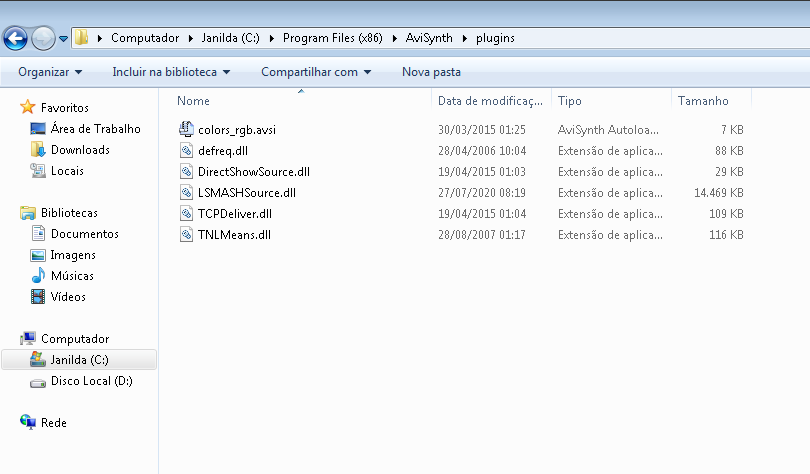Expand arrow before Computador breadcrumb

pos(100,38)
